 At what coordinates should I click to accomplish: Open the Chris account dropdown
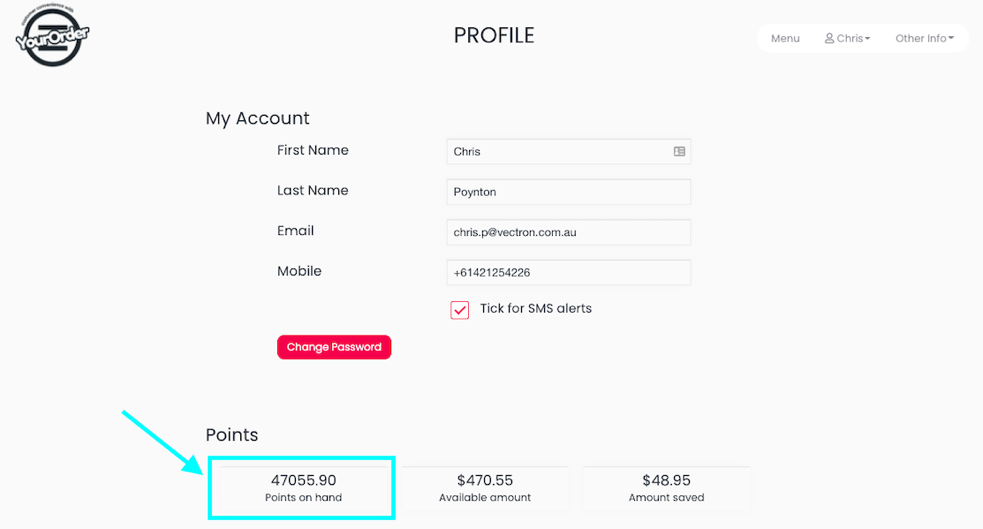coord(847,38)
